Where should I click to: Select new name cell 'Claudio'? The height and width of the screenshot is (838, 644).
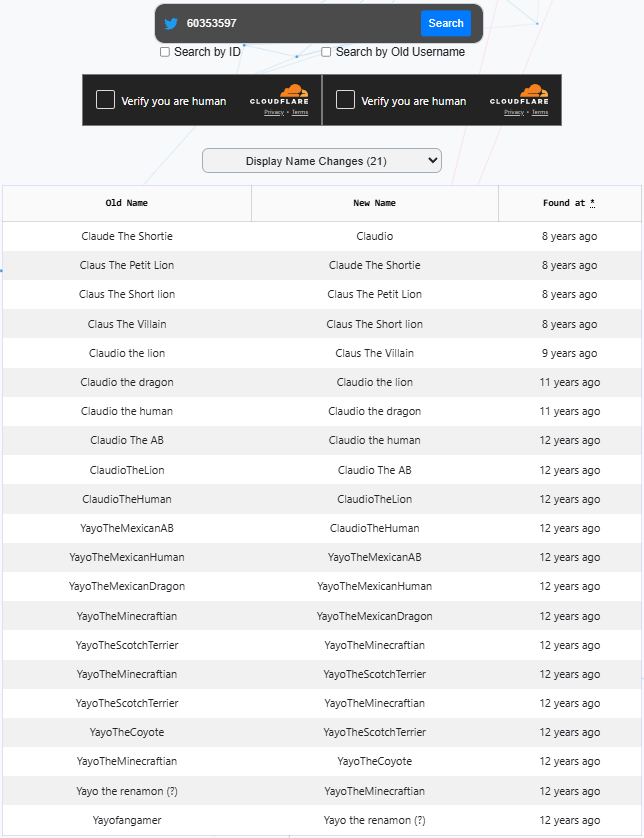click(x=375, y=236)
